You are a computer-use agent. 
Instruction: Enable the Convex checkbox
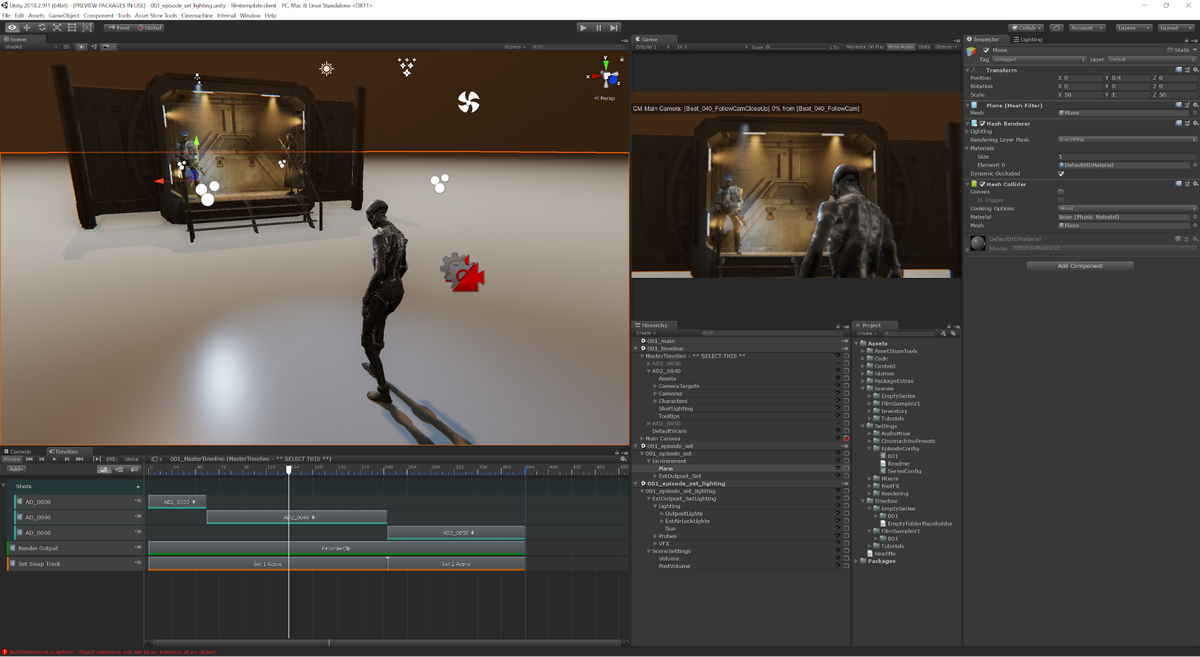(1061, 192)
